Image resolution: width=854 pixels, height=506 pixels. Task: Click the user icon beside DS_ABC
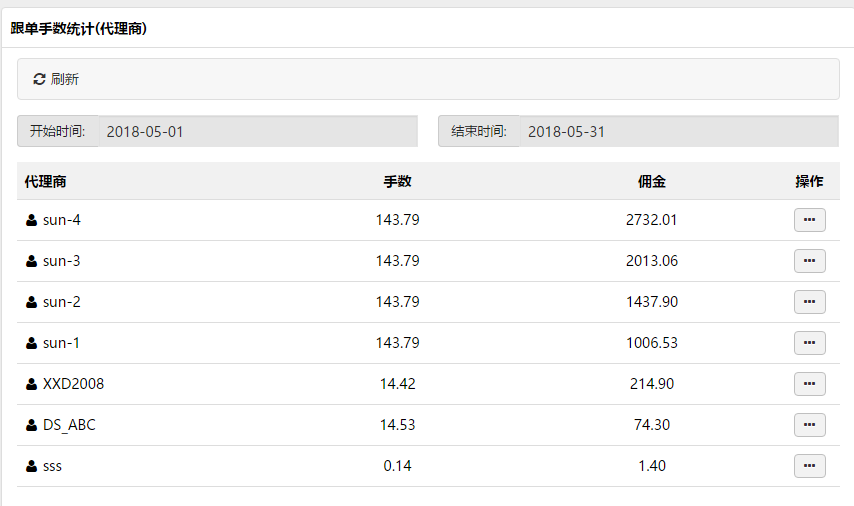click(32, 425)
